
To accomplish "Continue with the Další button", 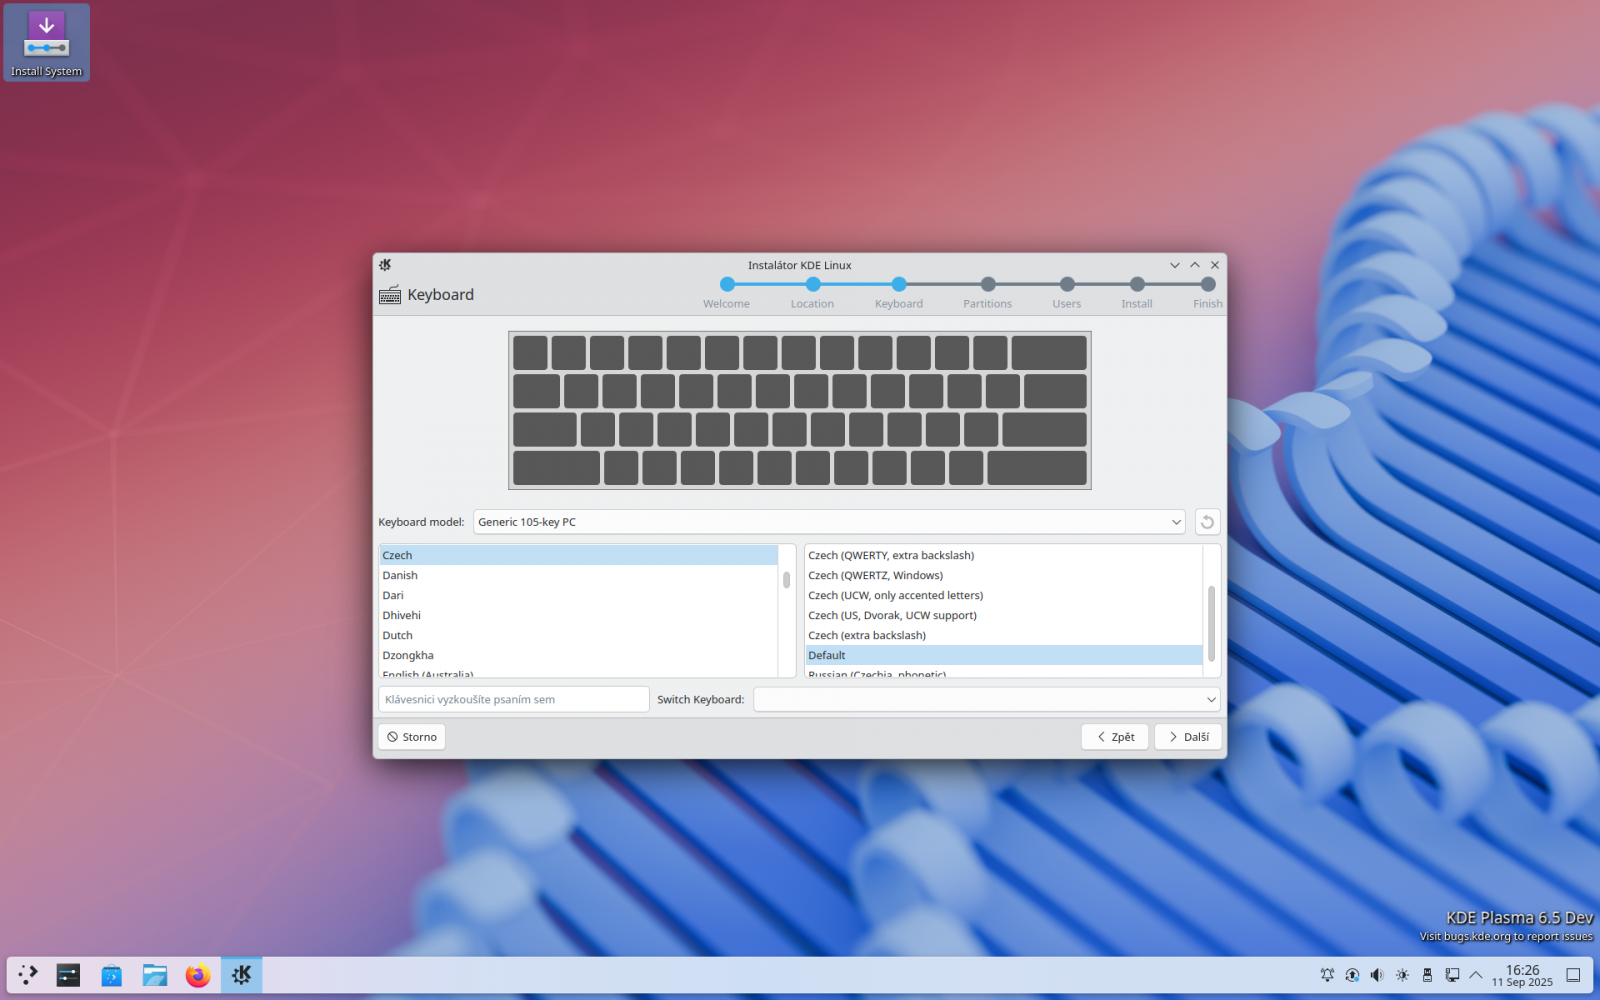I will pyautogui.click(x=1188, y=737).
